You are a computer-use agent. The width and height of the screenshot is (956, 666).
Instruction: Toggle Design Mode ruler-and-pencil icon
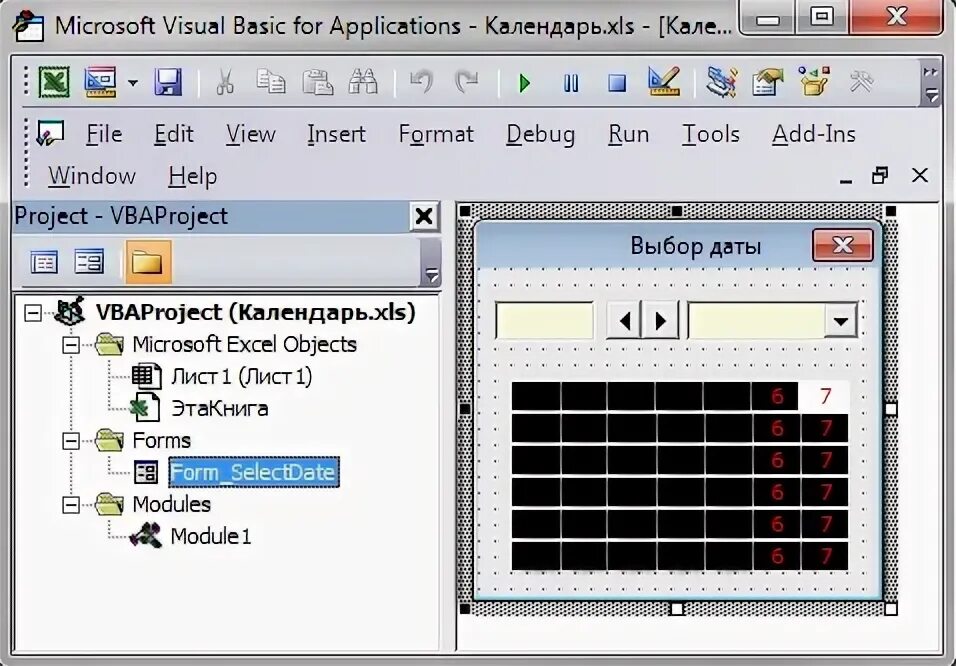coord(663,82)
